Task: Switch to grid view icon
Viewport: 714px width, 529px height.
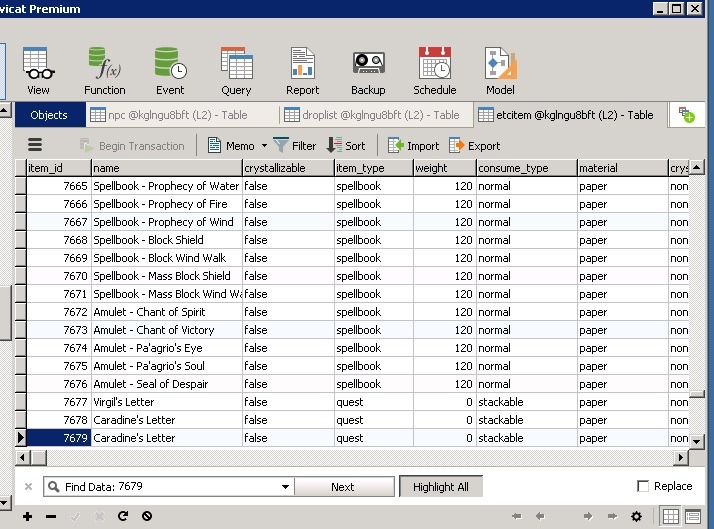Action: click(671, 516)
